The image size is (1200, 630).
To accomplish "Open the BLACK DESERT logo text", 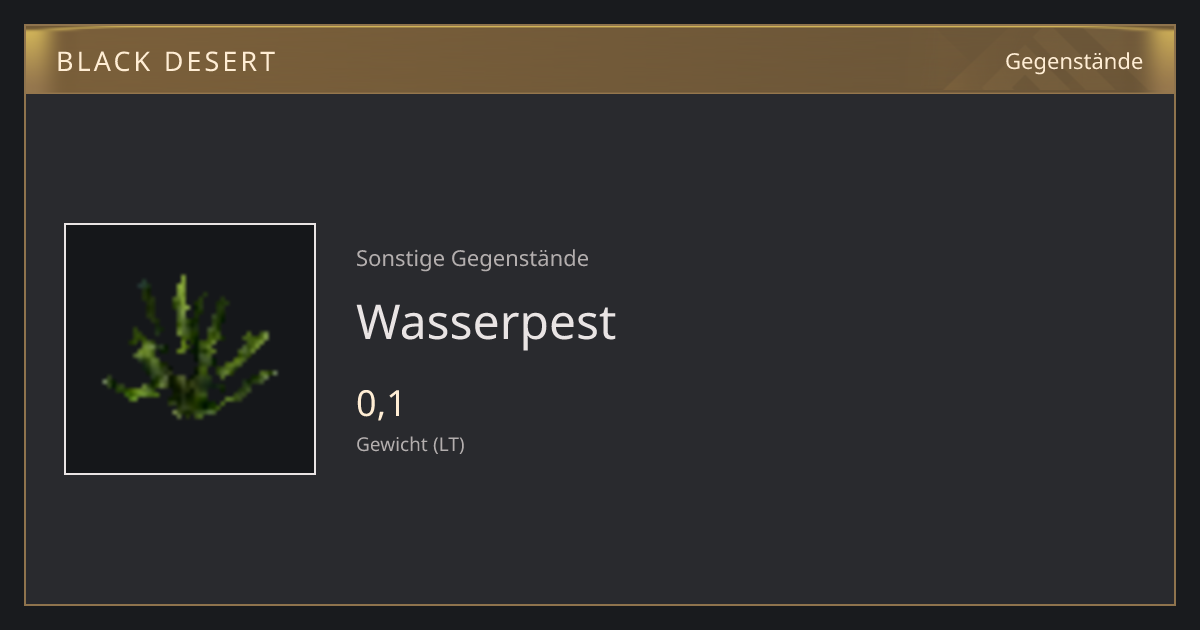I will pos(166,62).
